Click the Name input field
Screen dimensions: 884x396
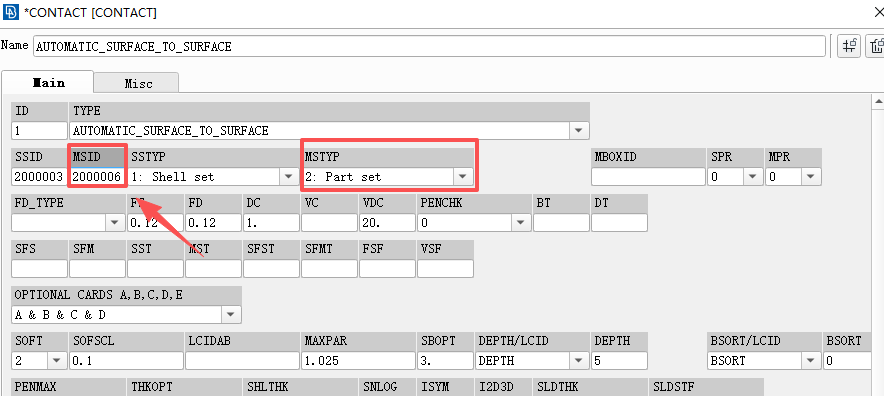tap(430, 46)
